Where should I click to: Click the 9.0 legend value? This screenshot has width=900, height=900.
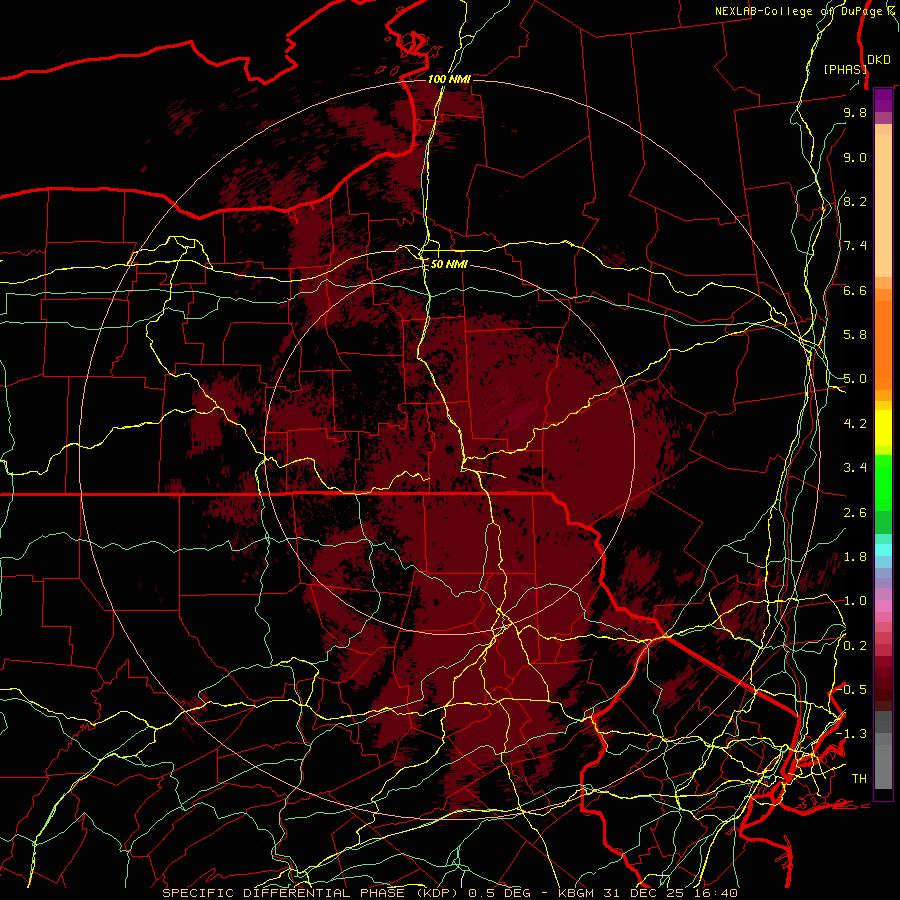click(855, 157)
